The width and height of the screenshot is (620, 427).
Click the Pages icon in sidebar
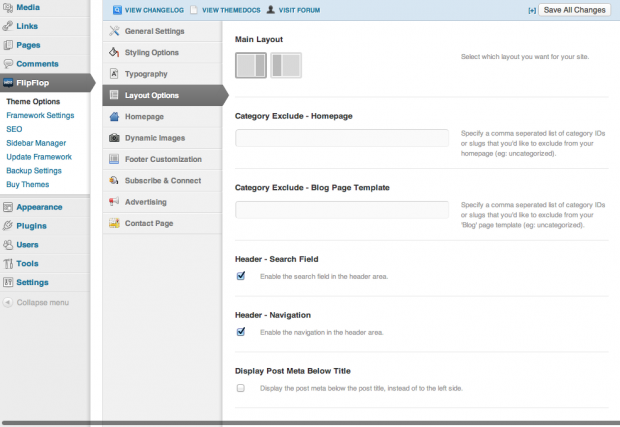tap(8, 45)
